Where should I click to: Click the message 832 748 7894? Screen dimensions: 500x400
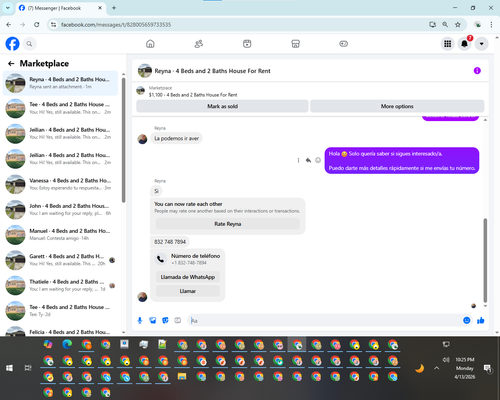pyautogui.click(x=170, y=242)
